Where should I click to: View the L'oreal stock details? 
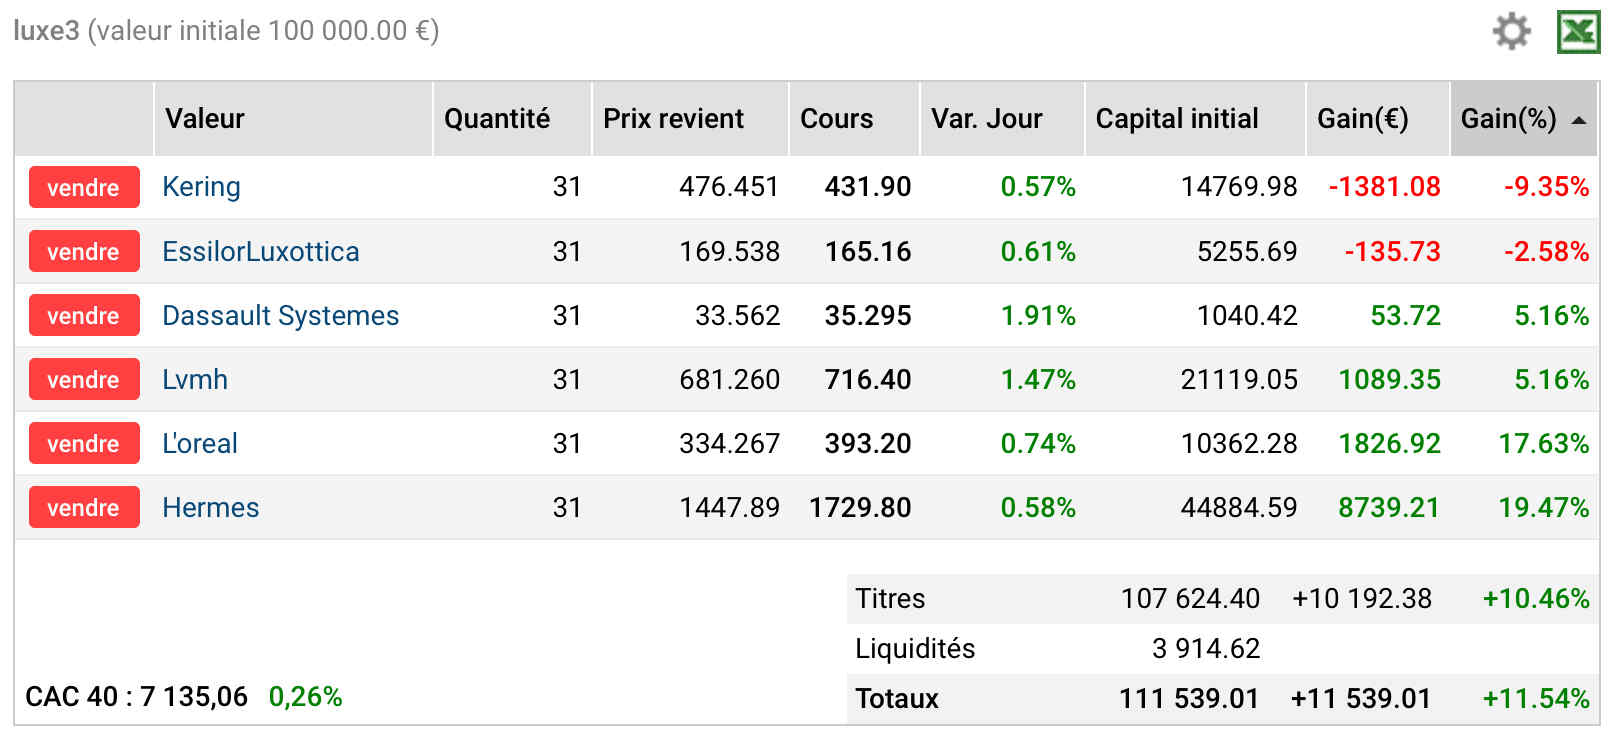[x=200, y=443]
